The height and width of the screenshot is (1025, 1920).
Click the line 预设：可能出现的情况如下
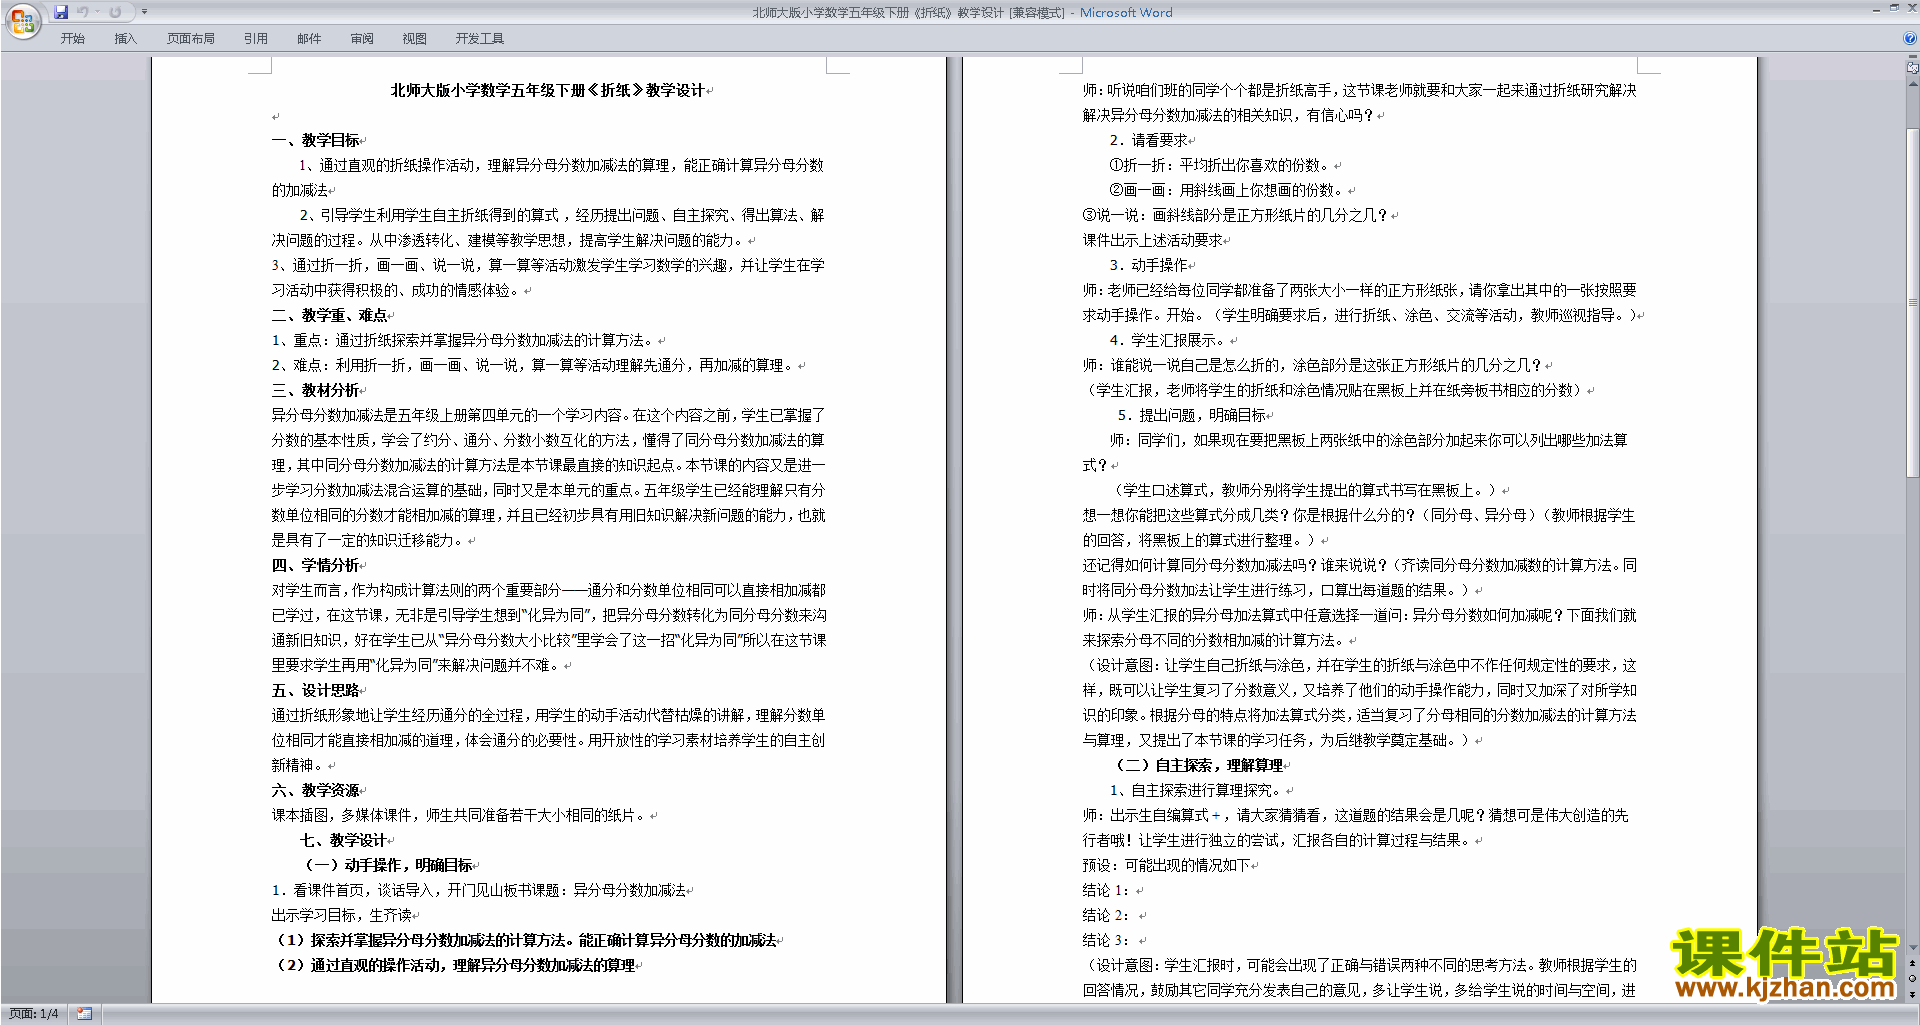(1166, 865)
